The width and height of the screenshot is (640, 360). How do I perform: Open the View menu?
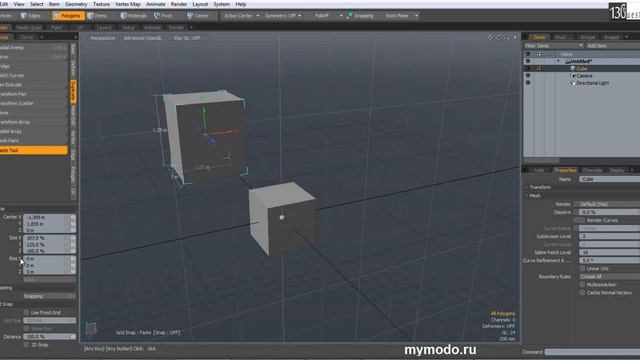click(x=19, y=4)
